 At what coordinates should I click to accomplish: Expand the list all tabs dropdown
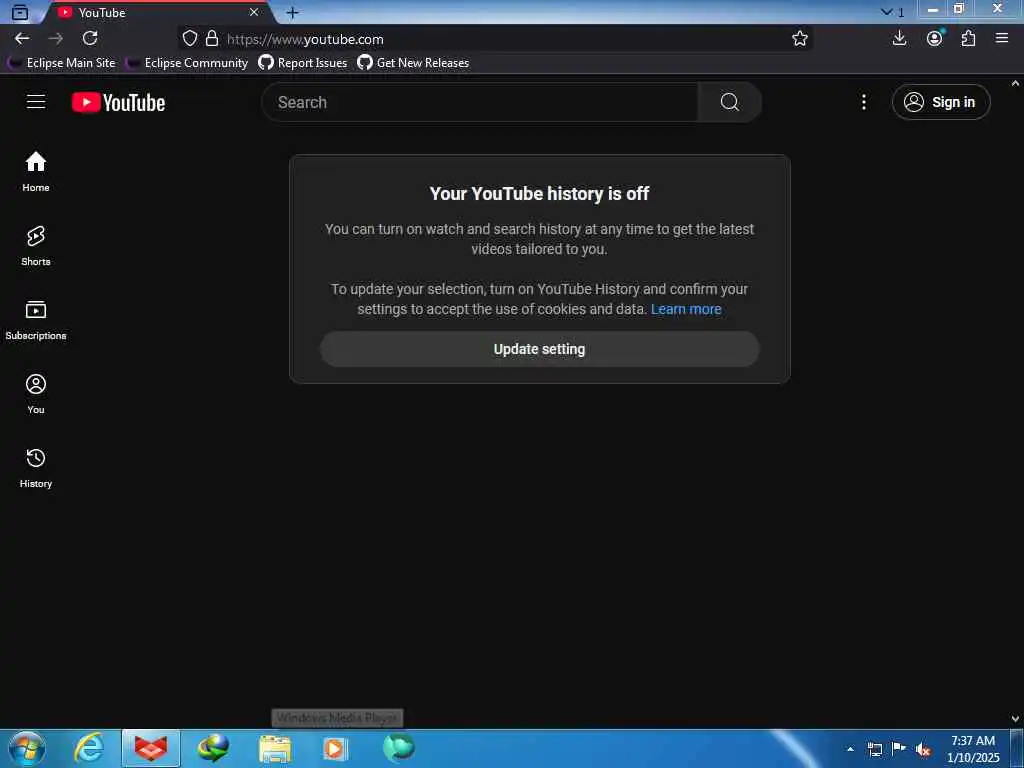point(892,12)
